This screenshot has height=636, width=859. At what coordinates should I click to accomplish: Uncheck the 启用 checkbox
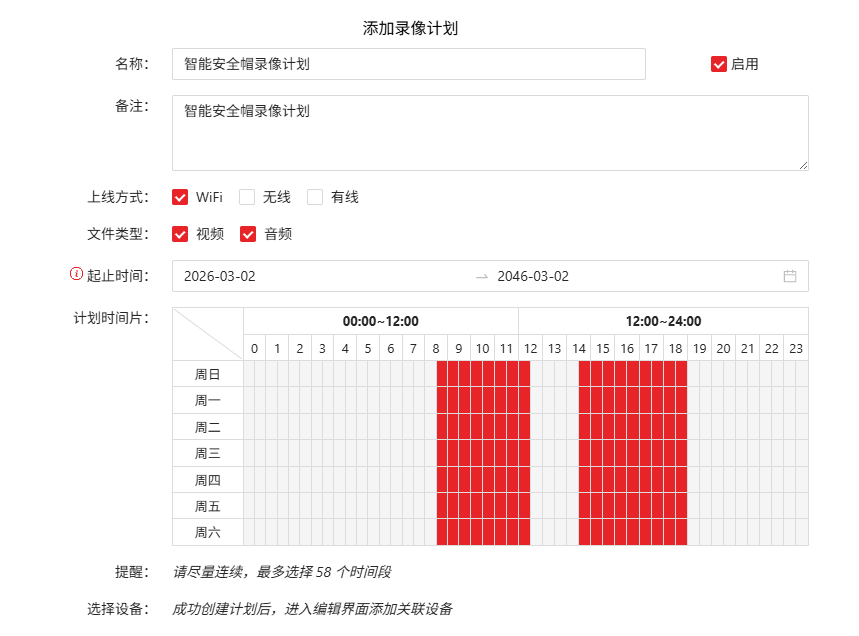click(719, 64)
